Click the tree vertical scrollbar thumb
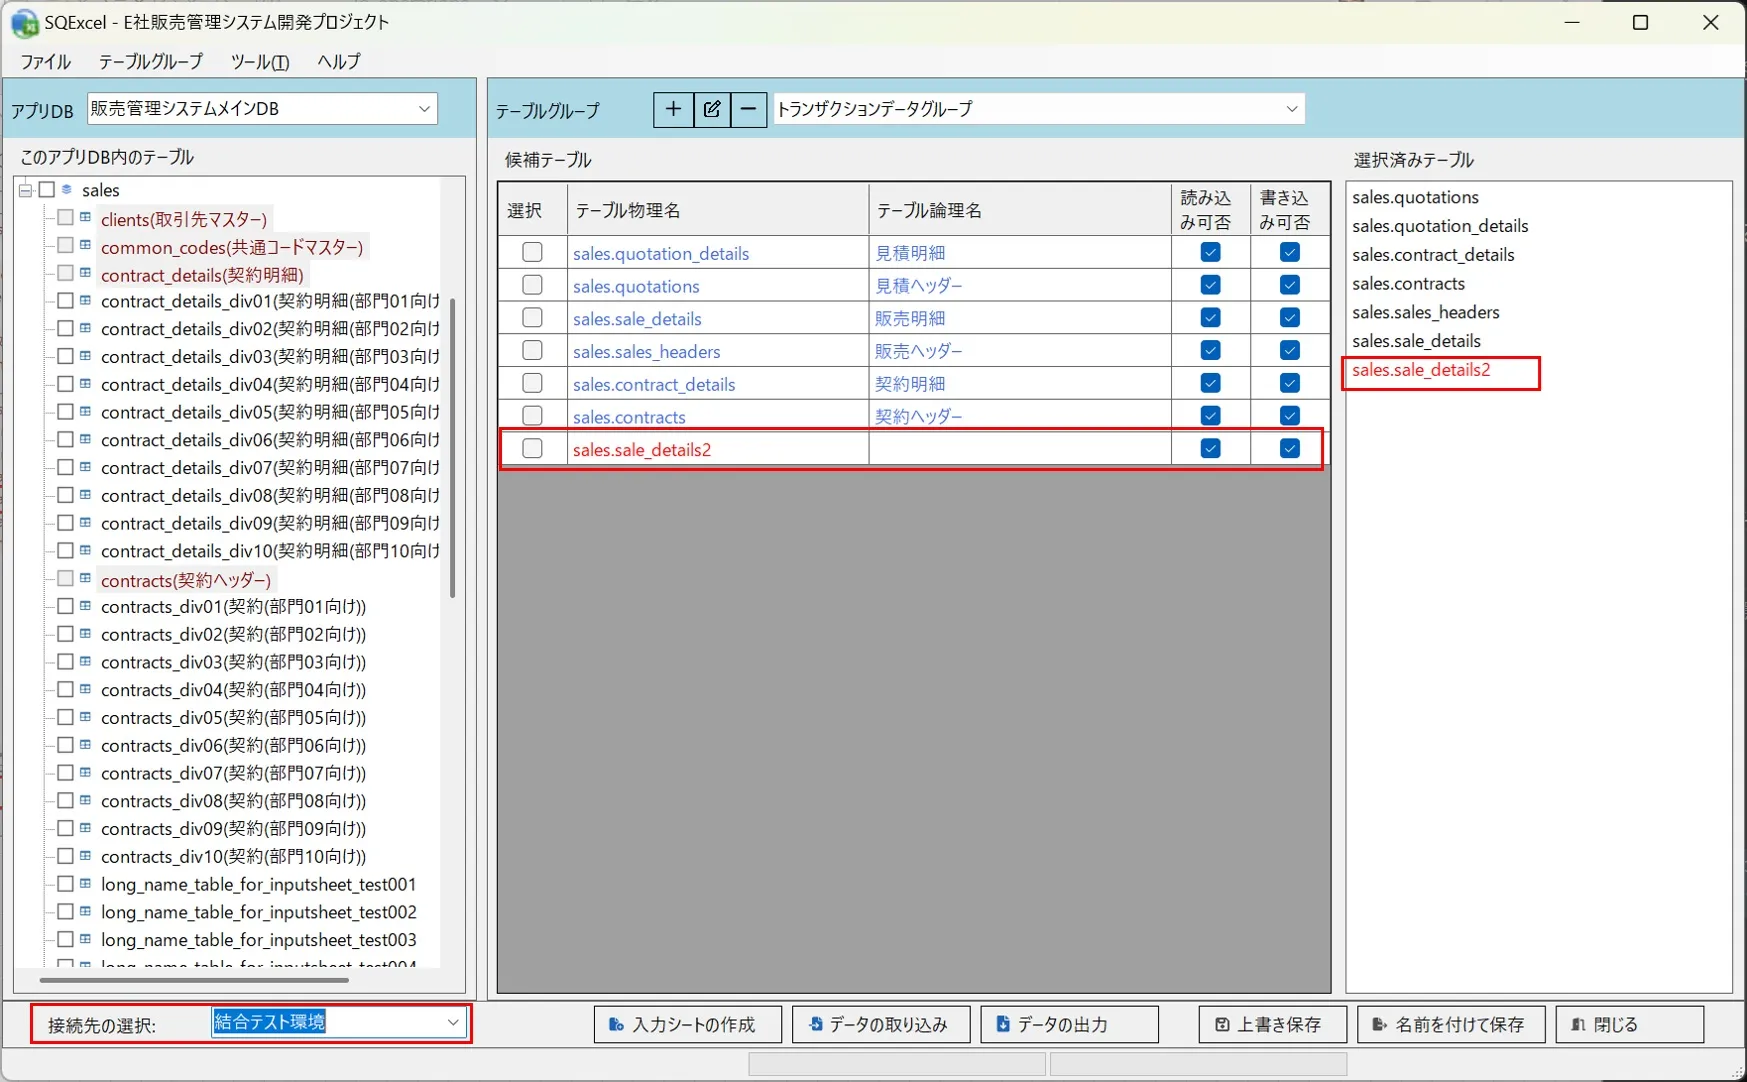 tap(453, 447)
